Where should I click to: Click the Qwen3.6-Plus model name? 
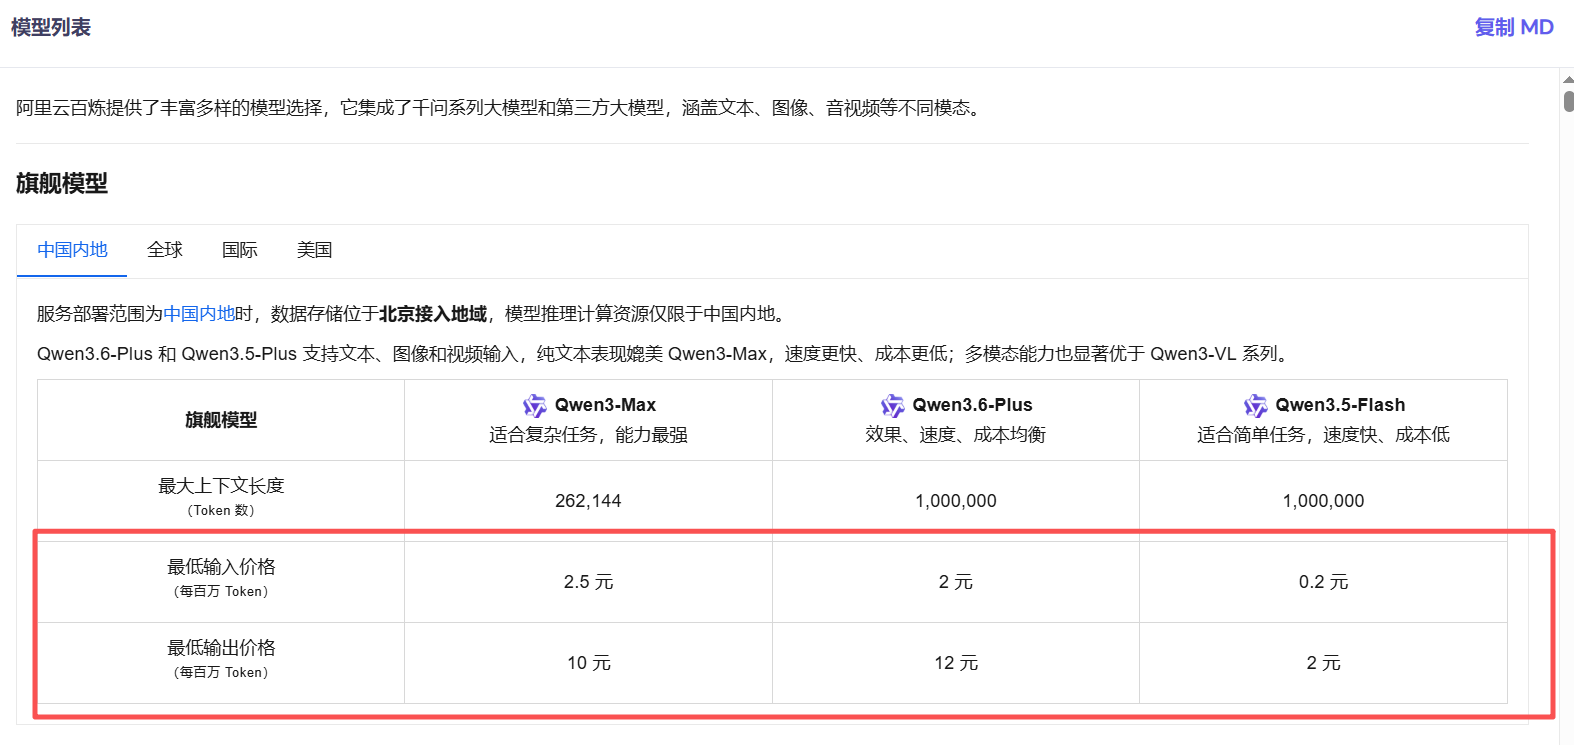[x=972, y=405]
